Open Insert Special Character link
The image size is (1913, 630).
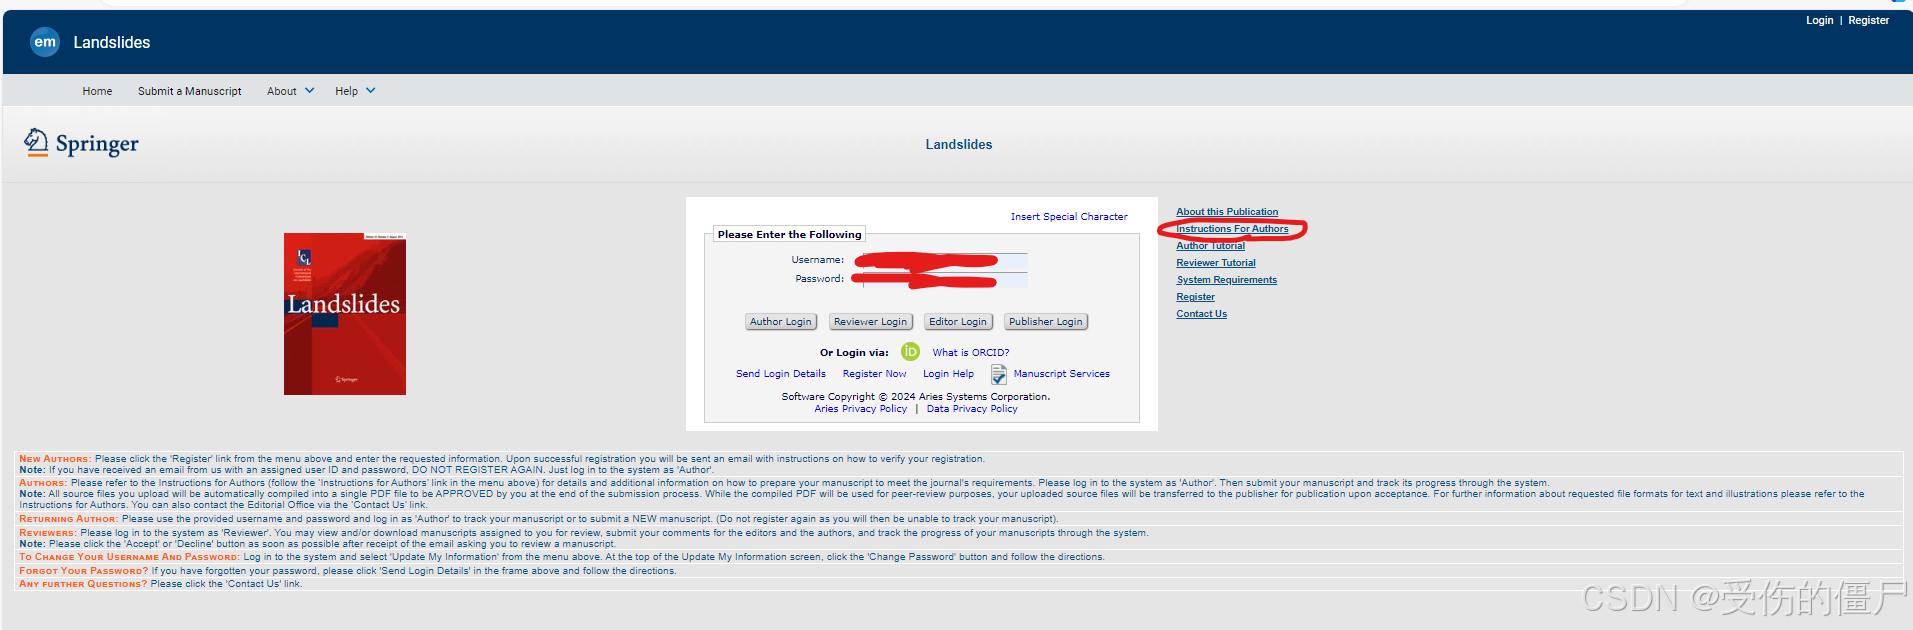click(x=1069, y=217)
